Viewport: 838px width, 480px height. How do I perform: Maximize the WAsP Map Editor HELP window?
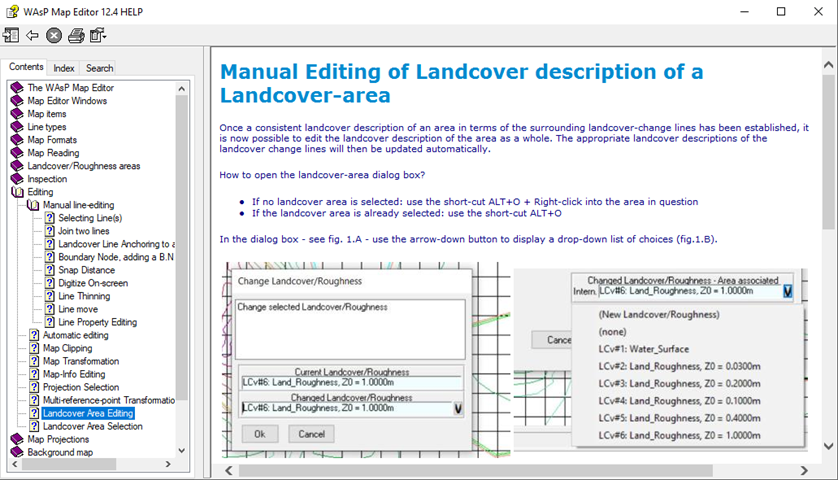click(781, 11)
